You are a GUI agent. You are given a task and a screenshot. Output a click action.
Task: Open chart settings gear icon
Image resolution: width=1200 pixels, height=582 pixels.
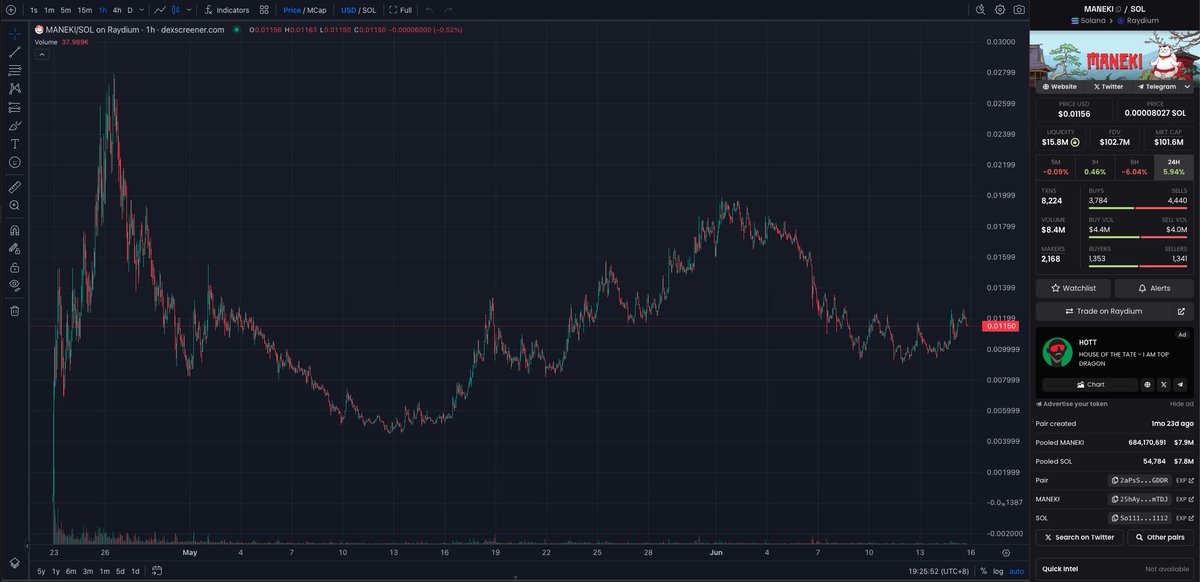pyautogui.click(x=1000, y=10)
